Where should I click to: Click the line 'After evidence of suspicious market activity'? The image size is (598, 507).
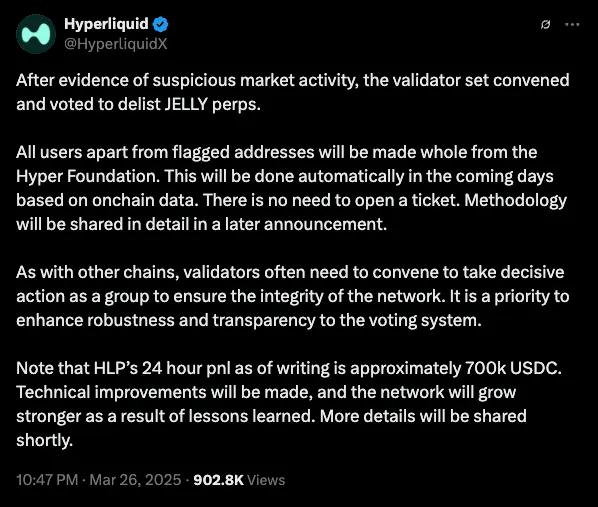293,80
